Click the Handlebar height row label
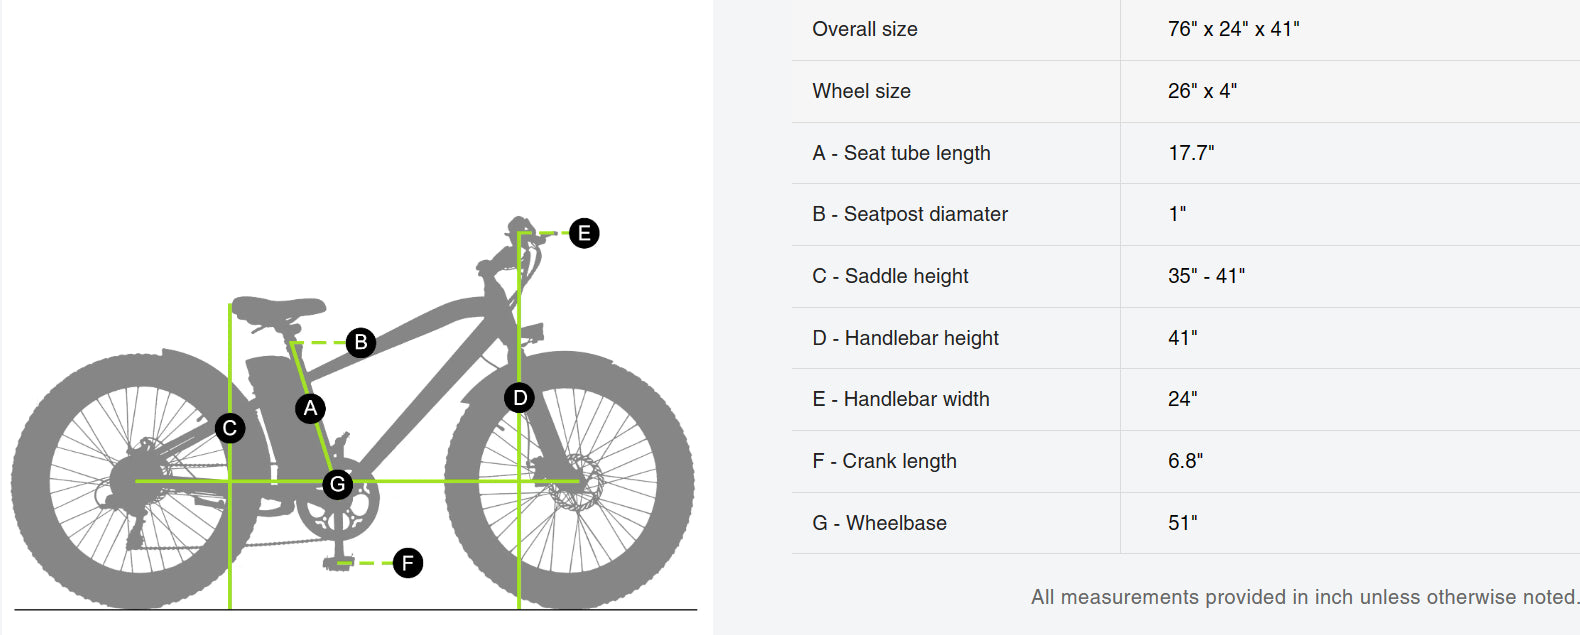 point(905,338)
